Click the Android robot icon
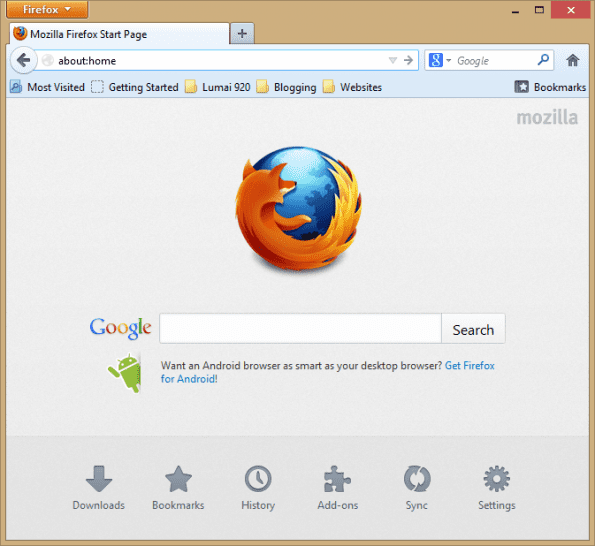The height and width of the screenshot is (546, 595). pyautogui.click(x=124, y=373)
